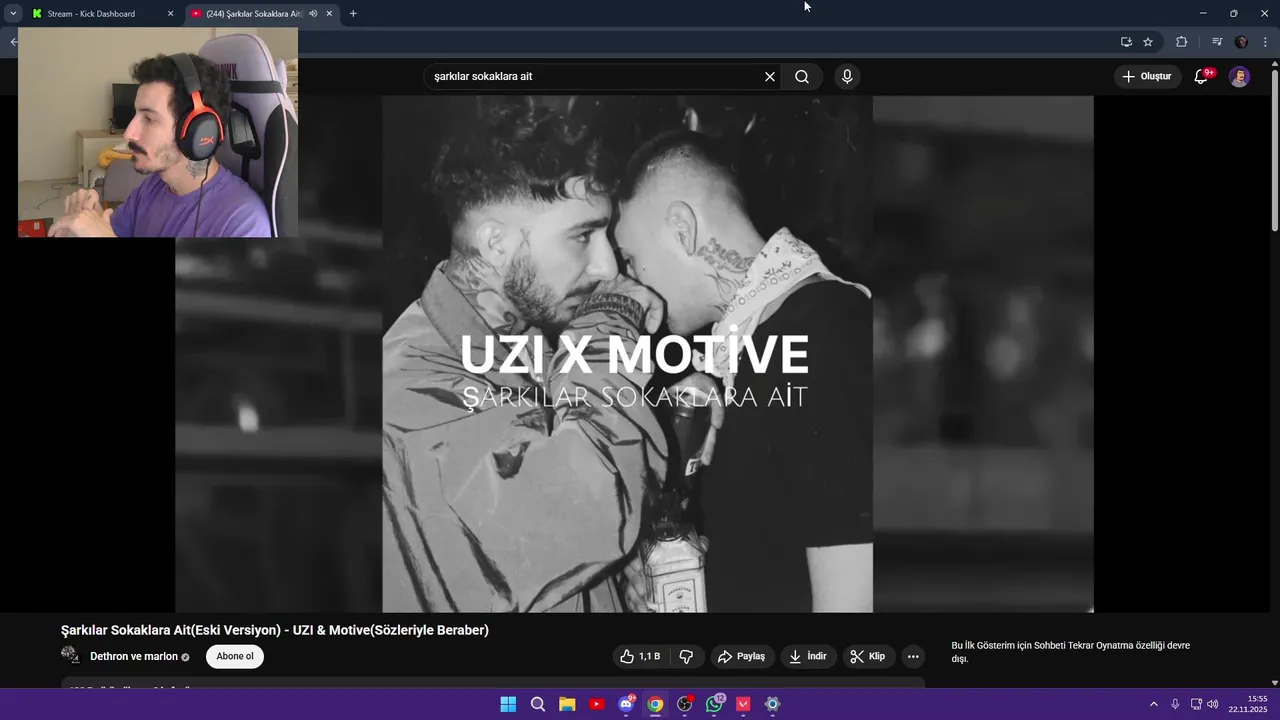The width and height of the screenshot is (1280, 720).
Task: Open the Settings gear taskbar icon
Action: tap(772, 704)
